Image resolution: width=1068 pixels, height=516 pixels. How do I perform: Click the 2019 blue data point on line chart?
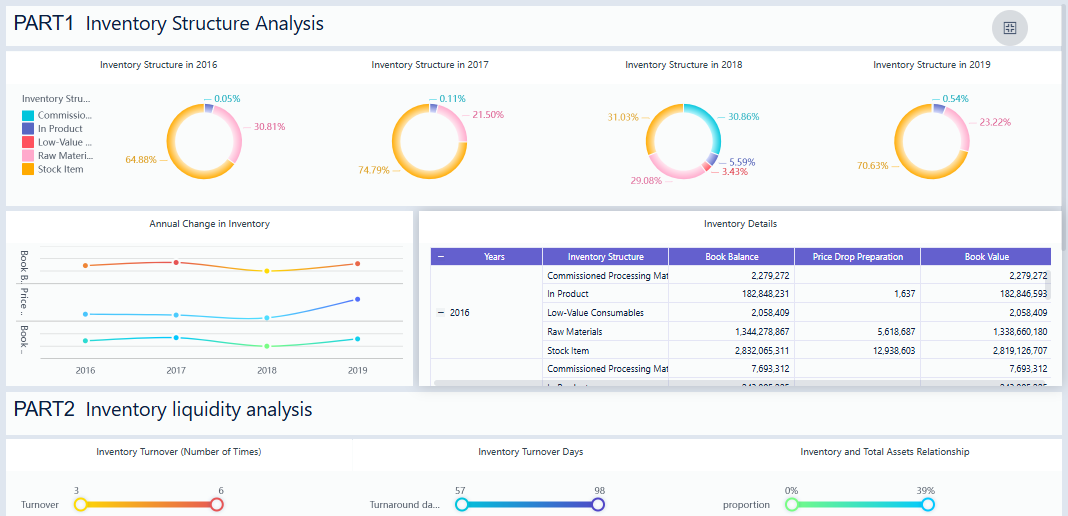click(x=357, y=299)
